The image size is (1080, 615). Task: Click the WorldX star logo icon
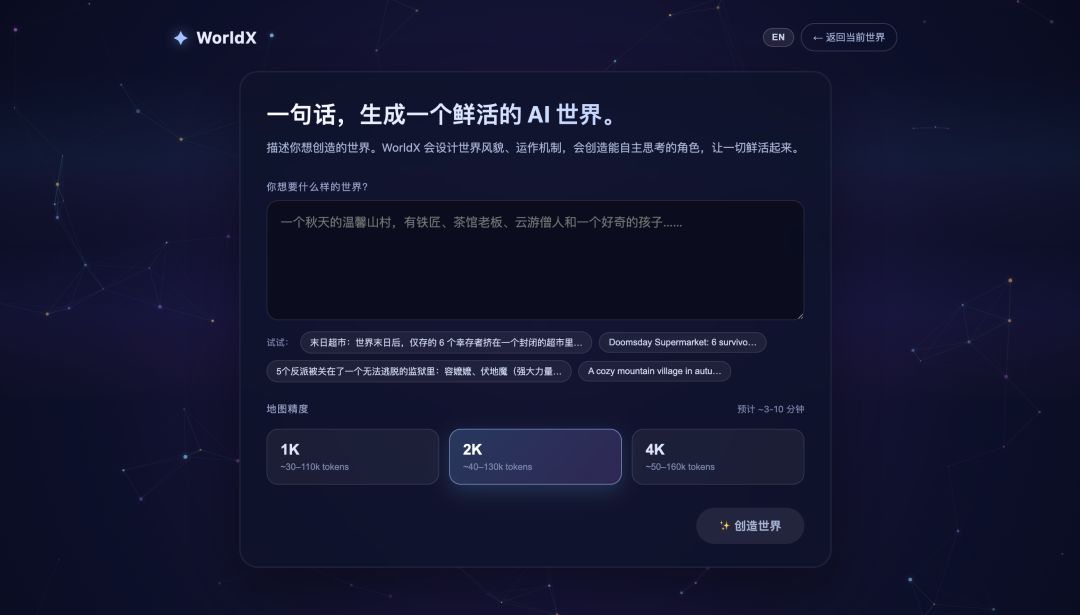click(180, 38)
